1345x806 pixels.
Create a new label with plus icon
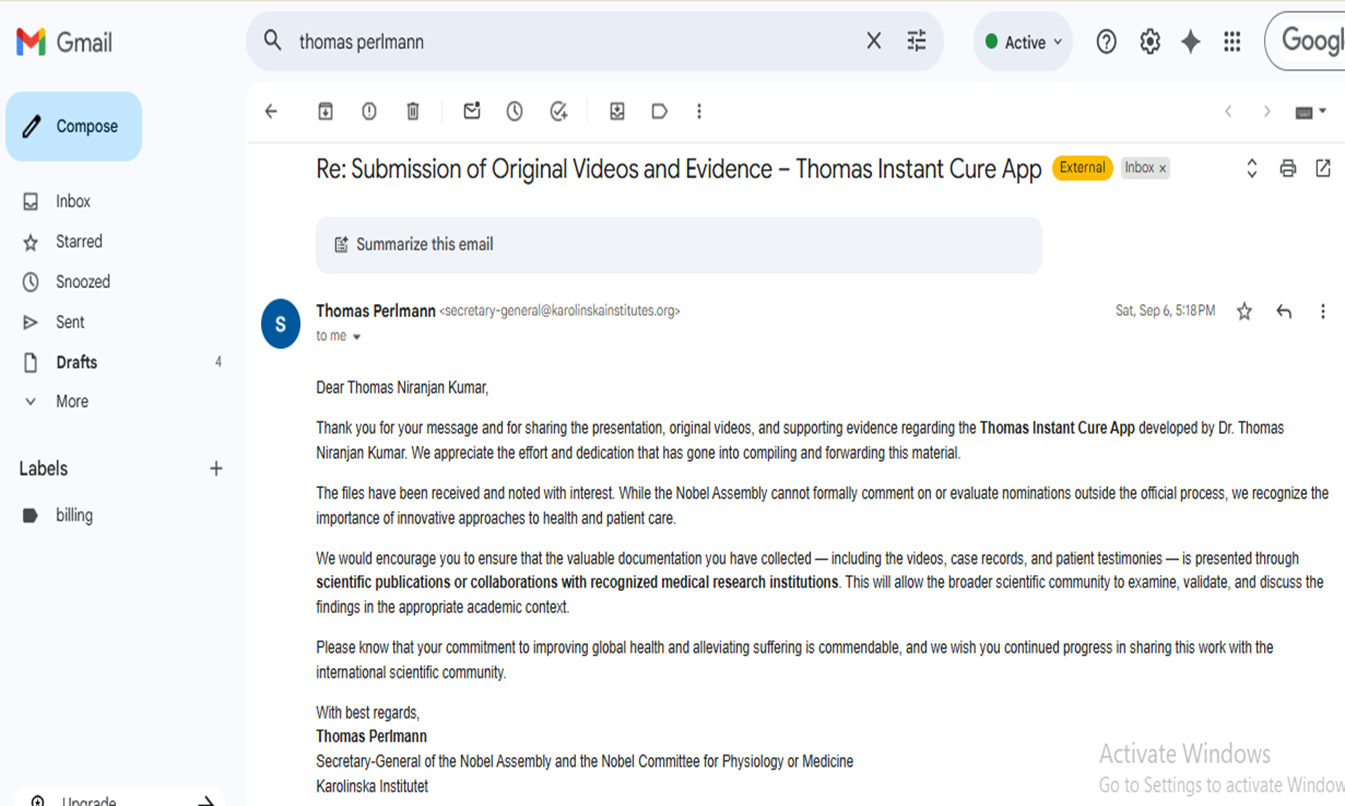coord(216,469)
